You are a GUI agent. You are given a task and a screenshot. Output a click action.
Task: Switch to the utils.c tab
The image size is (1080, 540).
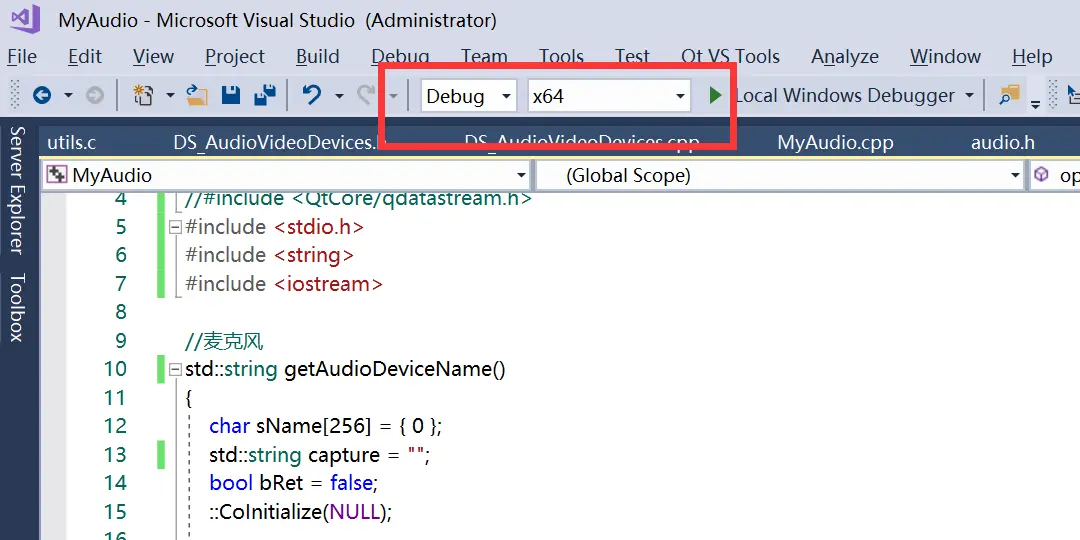(x=72, y=143)
